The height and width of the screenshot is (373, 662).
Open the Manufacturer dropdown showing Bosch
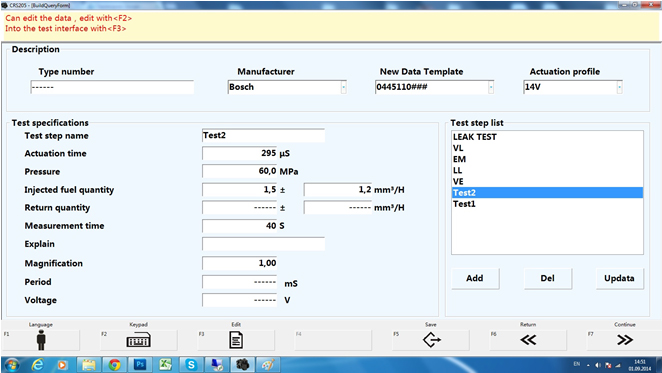344,87
